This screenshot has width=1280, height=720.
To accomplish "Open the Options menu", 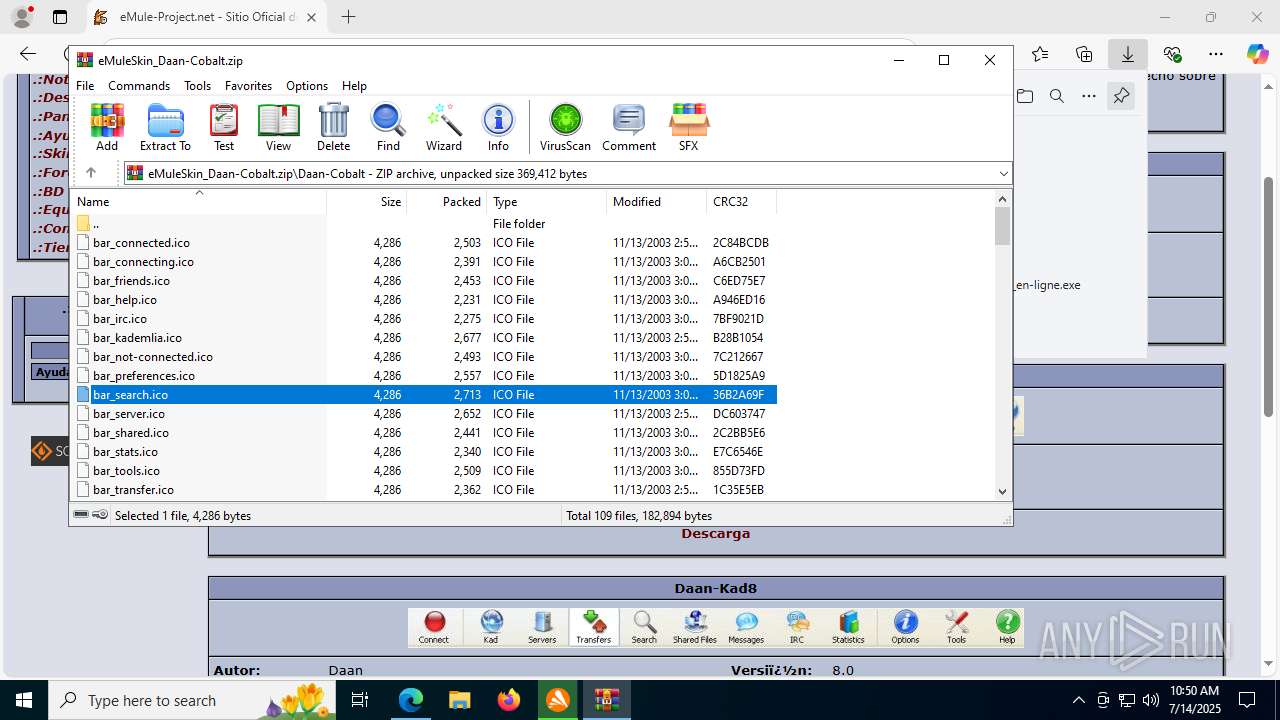I will pos(307,86).
